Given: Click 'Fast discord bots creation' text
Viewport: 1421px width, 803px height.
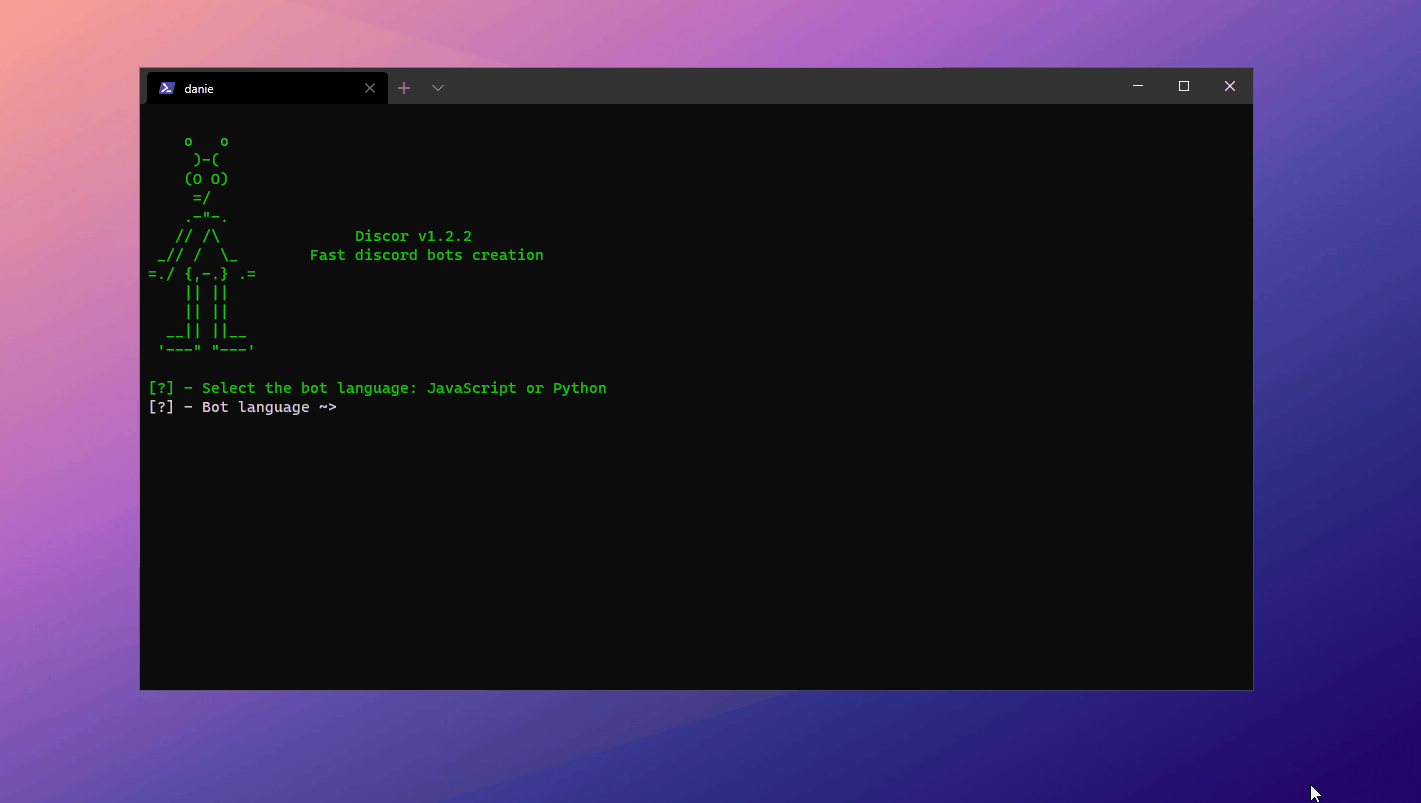Looking at the screenshot, I should (x=427, y=255).
